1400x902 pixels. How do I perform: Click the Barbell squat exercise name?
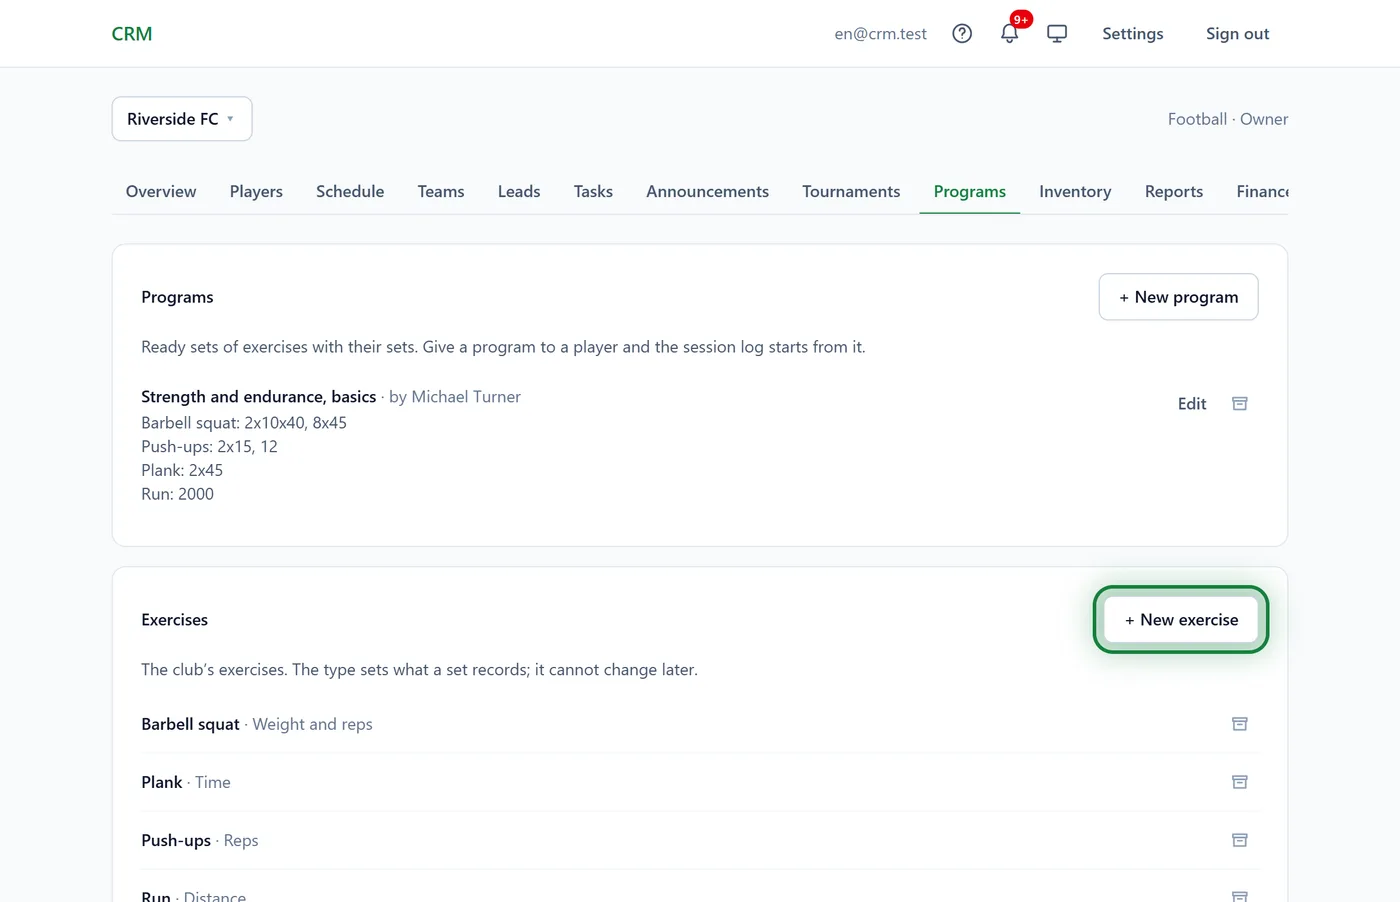point(190,724)
